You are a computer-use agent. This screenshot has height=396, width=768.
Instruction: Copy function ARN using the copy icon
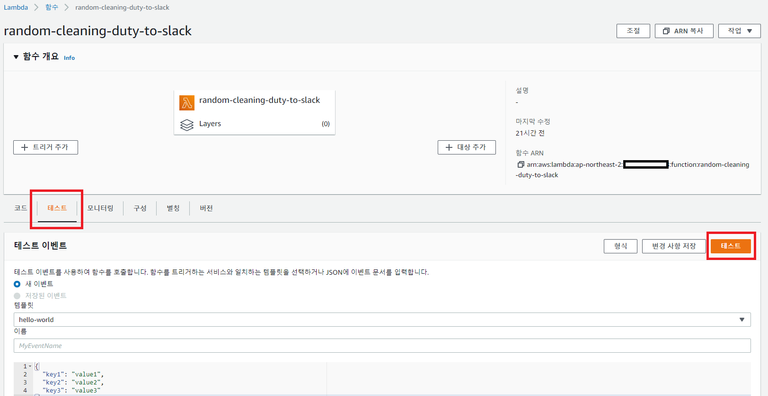tap(520, 165)
